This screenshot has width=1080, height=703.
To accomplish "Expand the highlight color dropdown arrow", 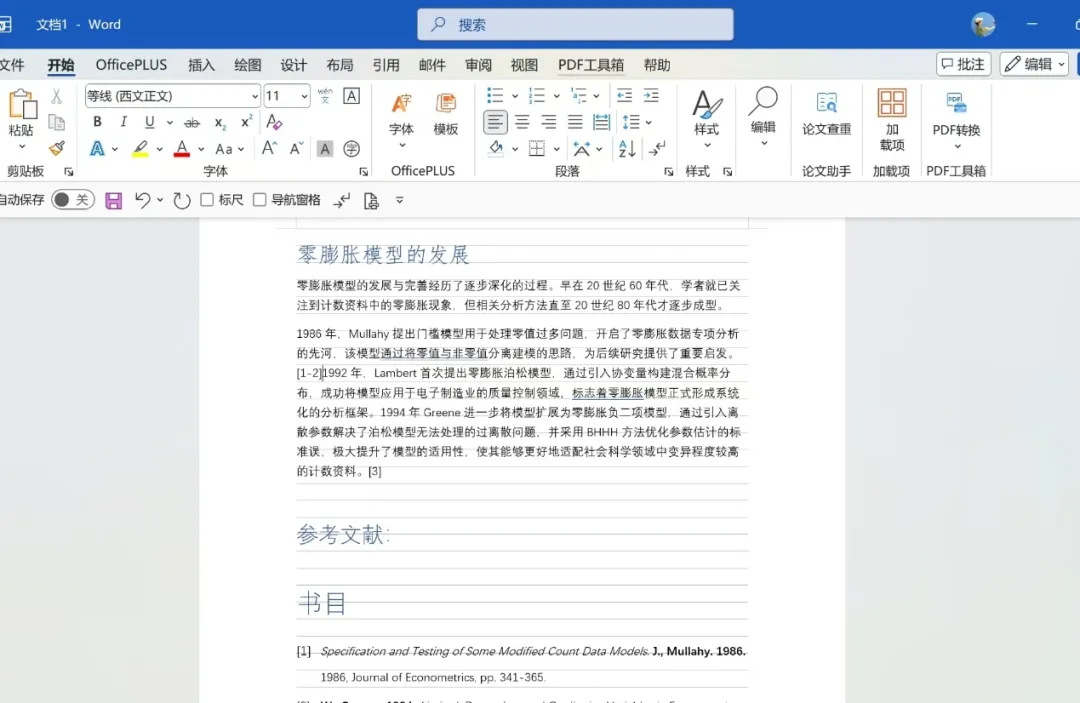I will pyautogui.click(x=159, y=149).
